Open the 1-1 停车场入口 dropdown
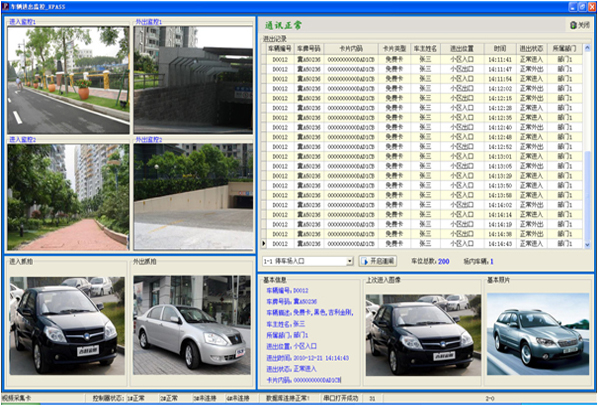This screenshot has width=600, height=407. (349, 261)
